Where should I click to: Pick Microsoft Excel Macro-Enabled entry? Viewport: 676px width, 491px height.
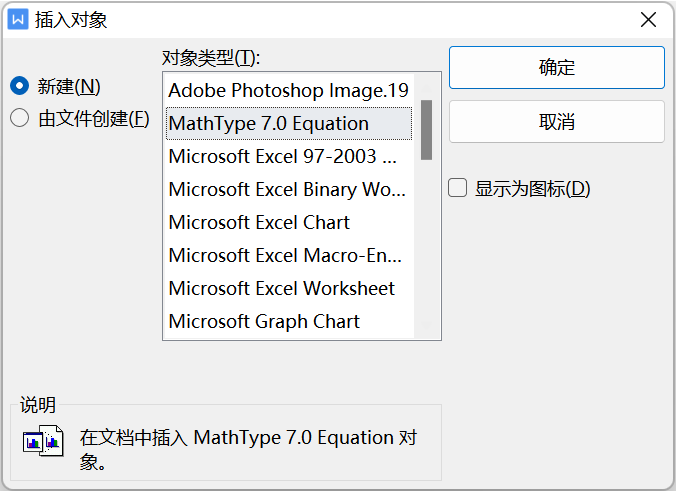click(288, 255)
